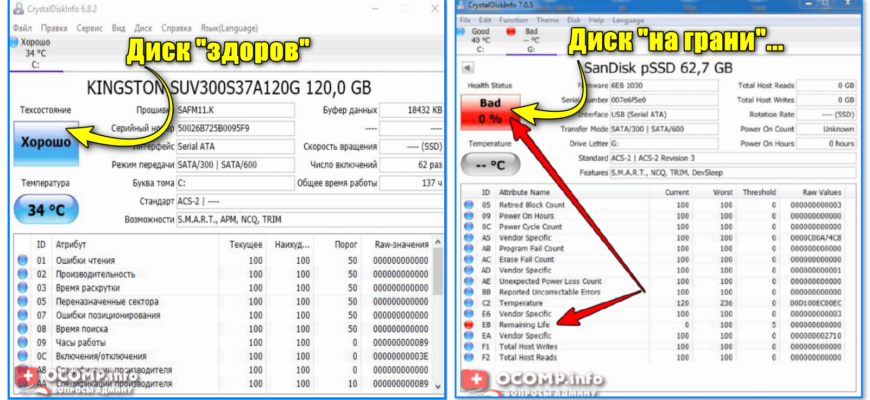Click the Interface field USB (Serial ATA)
This screenshot has width=870, height=400.
pyautogui.click(x=664, y=115)
